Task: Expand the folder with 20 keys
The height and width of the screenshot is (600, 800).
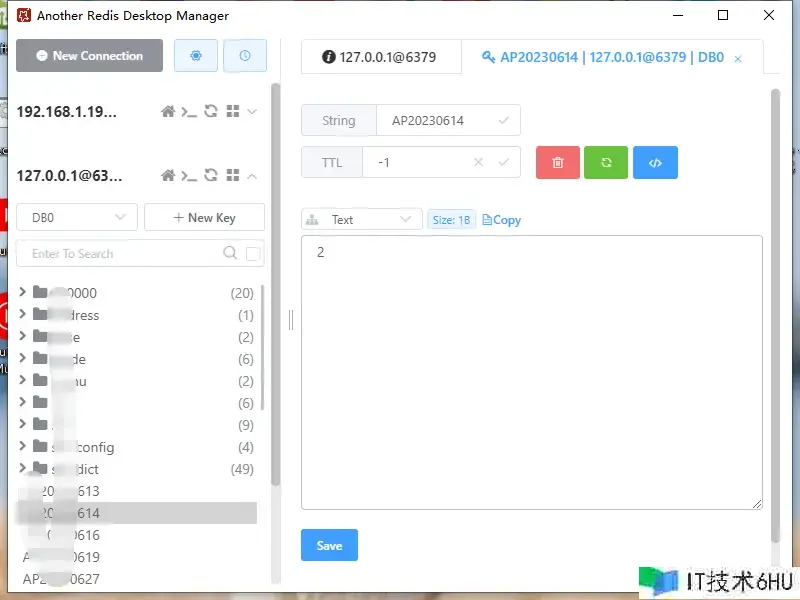Action: pyautogui.click(x=23, y=293)
